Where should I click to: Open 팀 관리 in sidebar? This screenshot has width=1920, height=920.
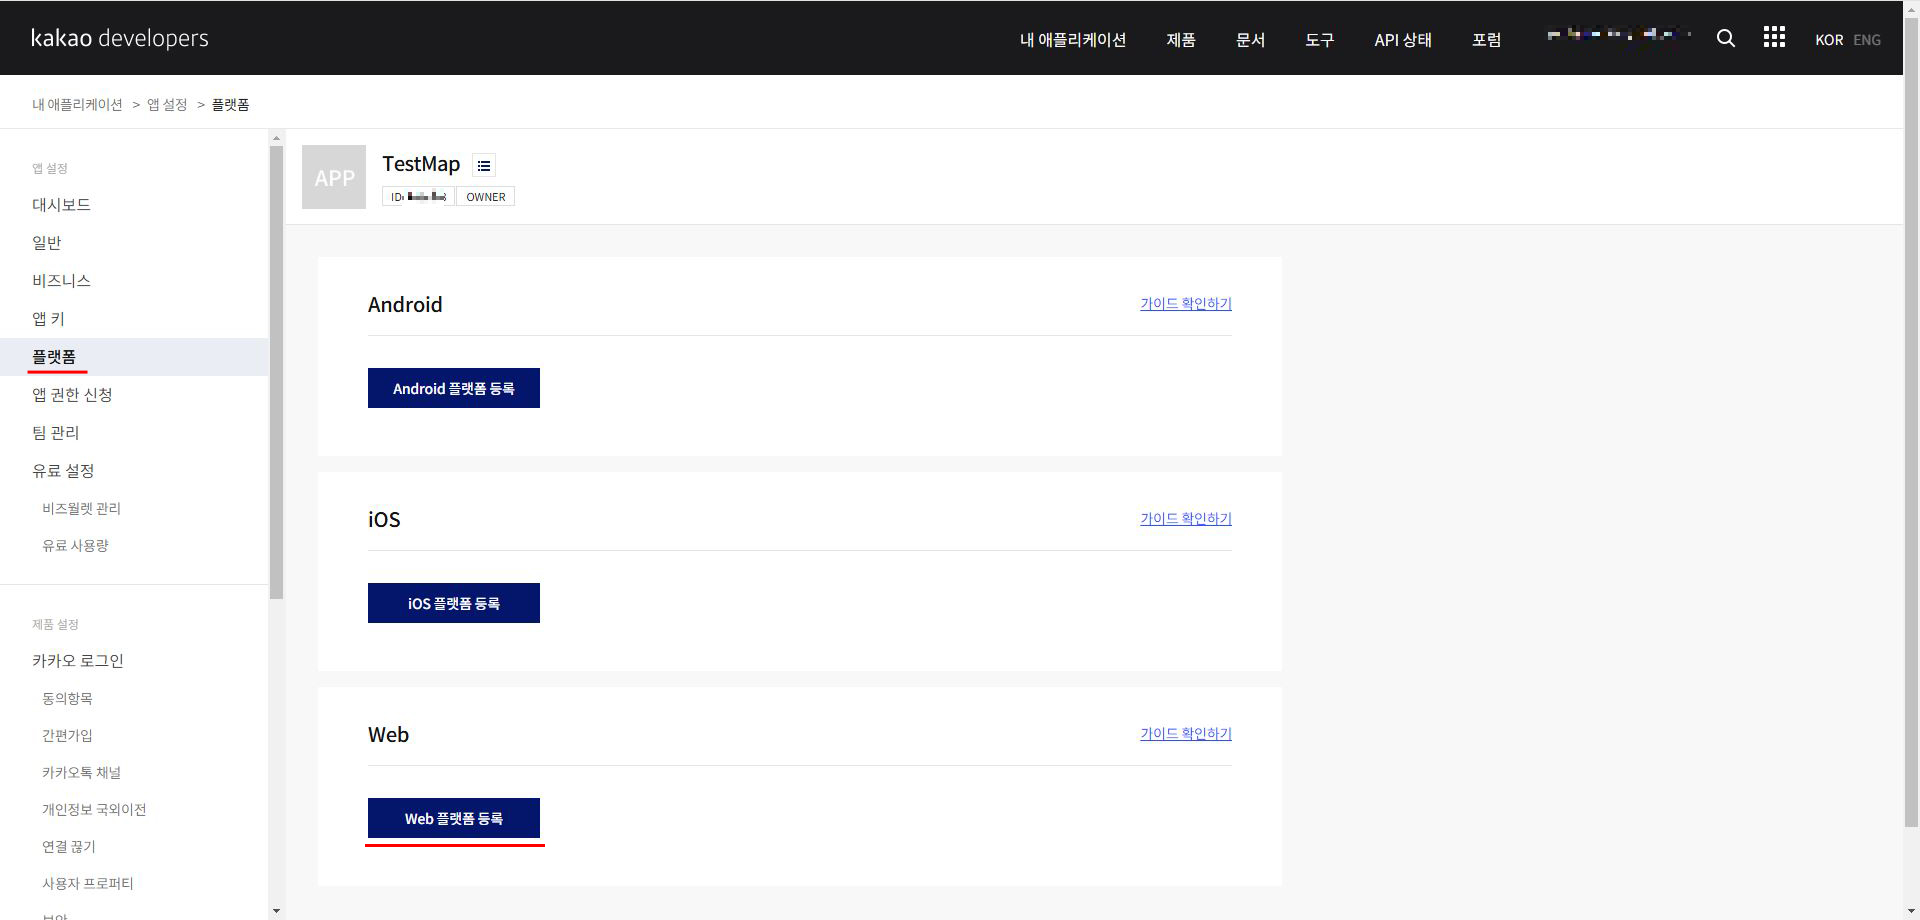click(x=55, y=432)
